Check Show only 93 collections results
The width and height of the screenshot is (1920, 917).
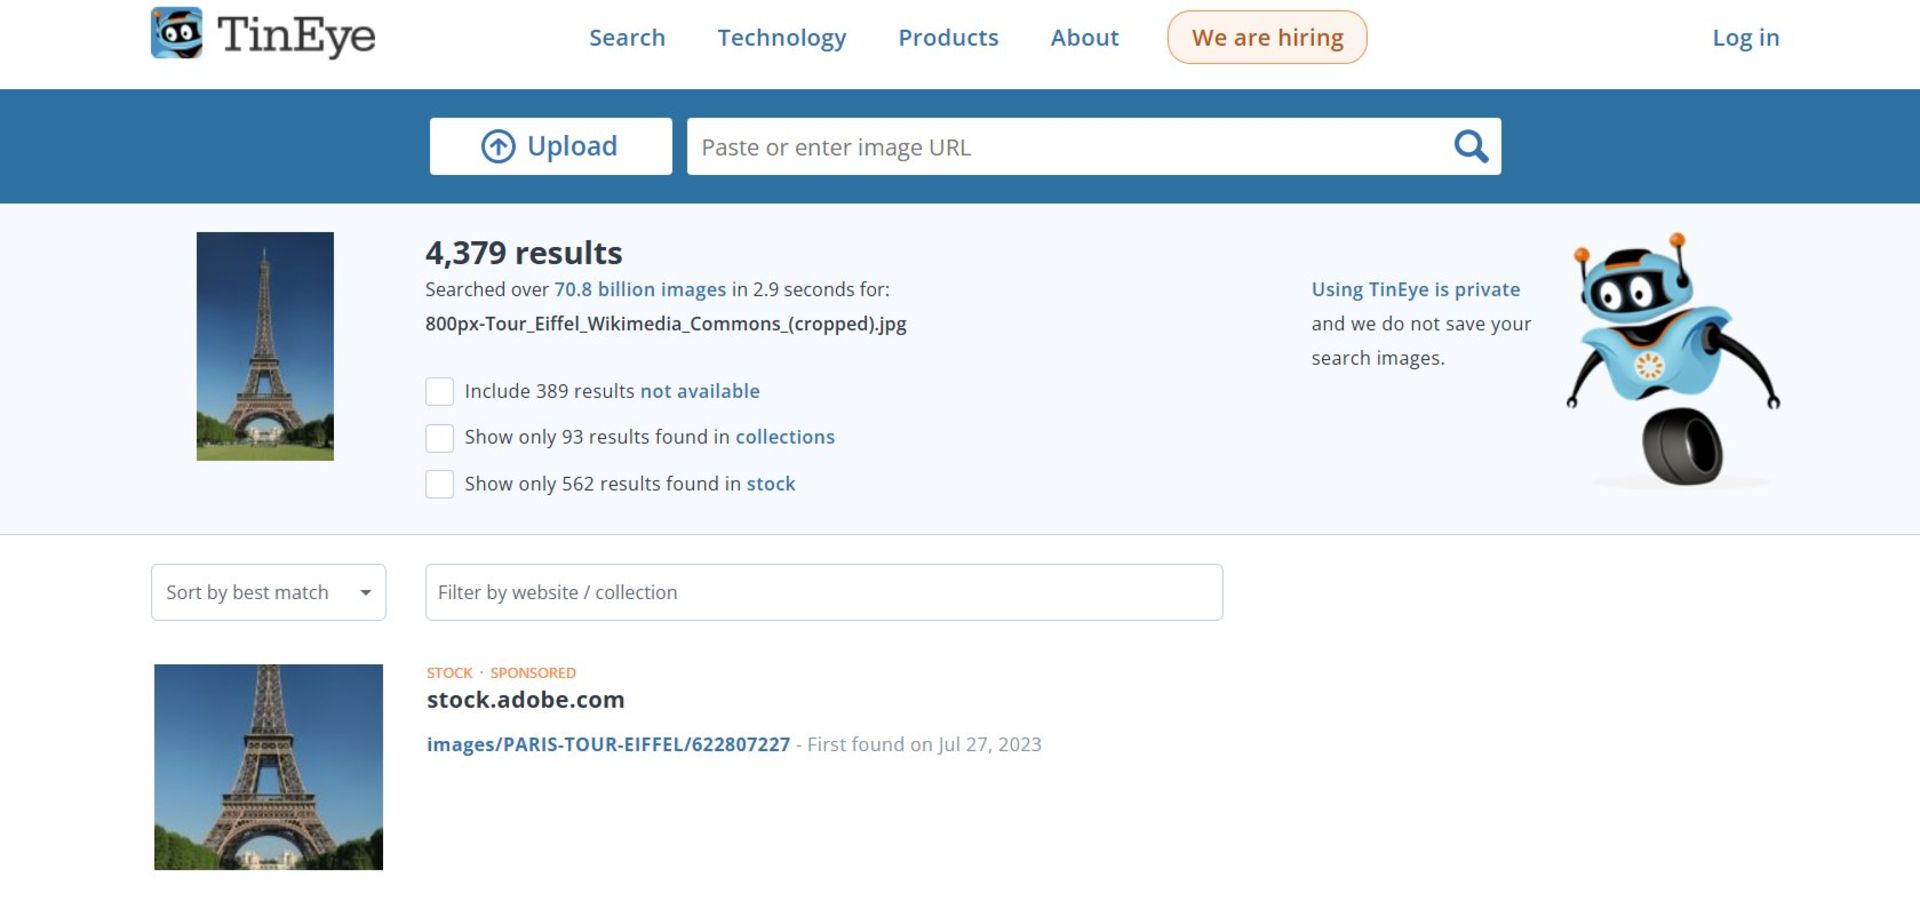point(440,438)
